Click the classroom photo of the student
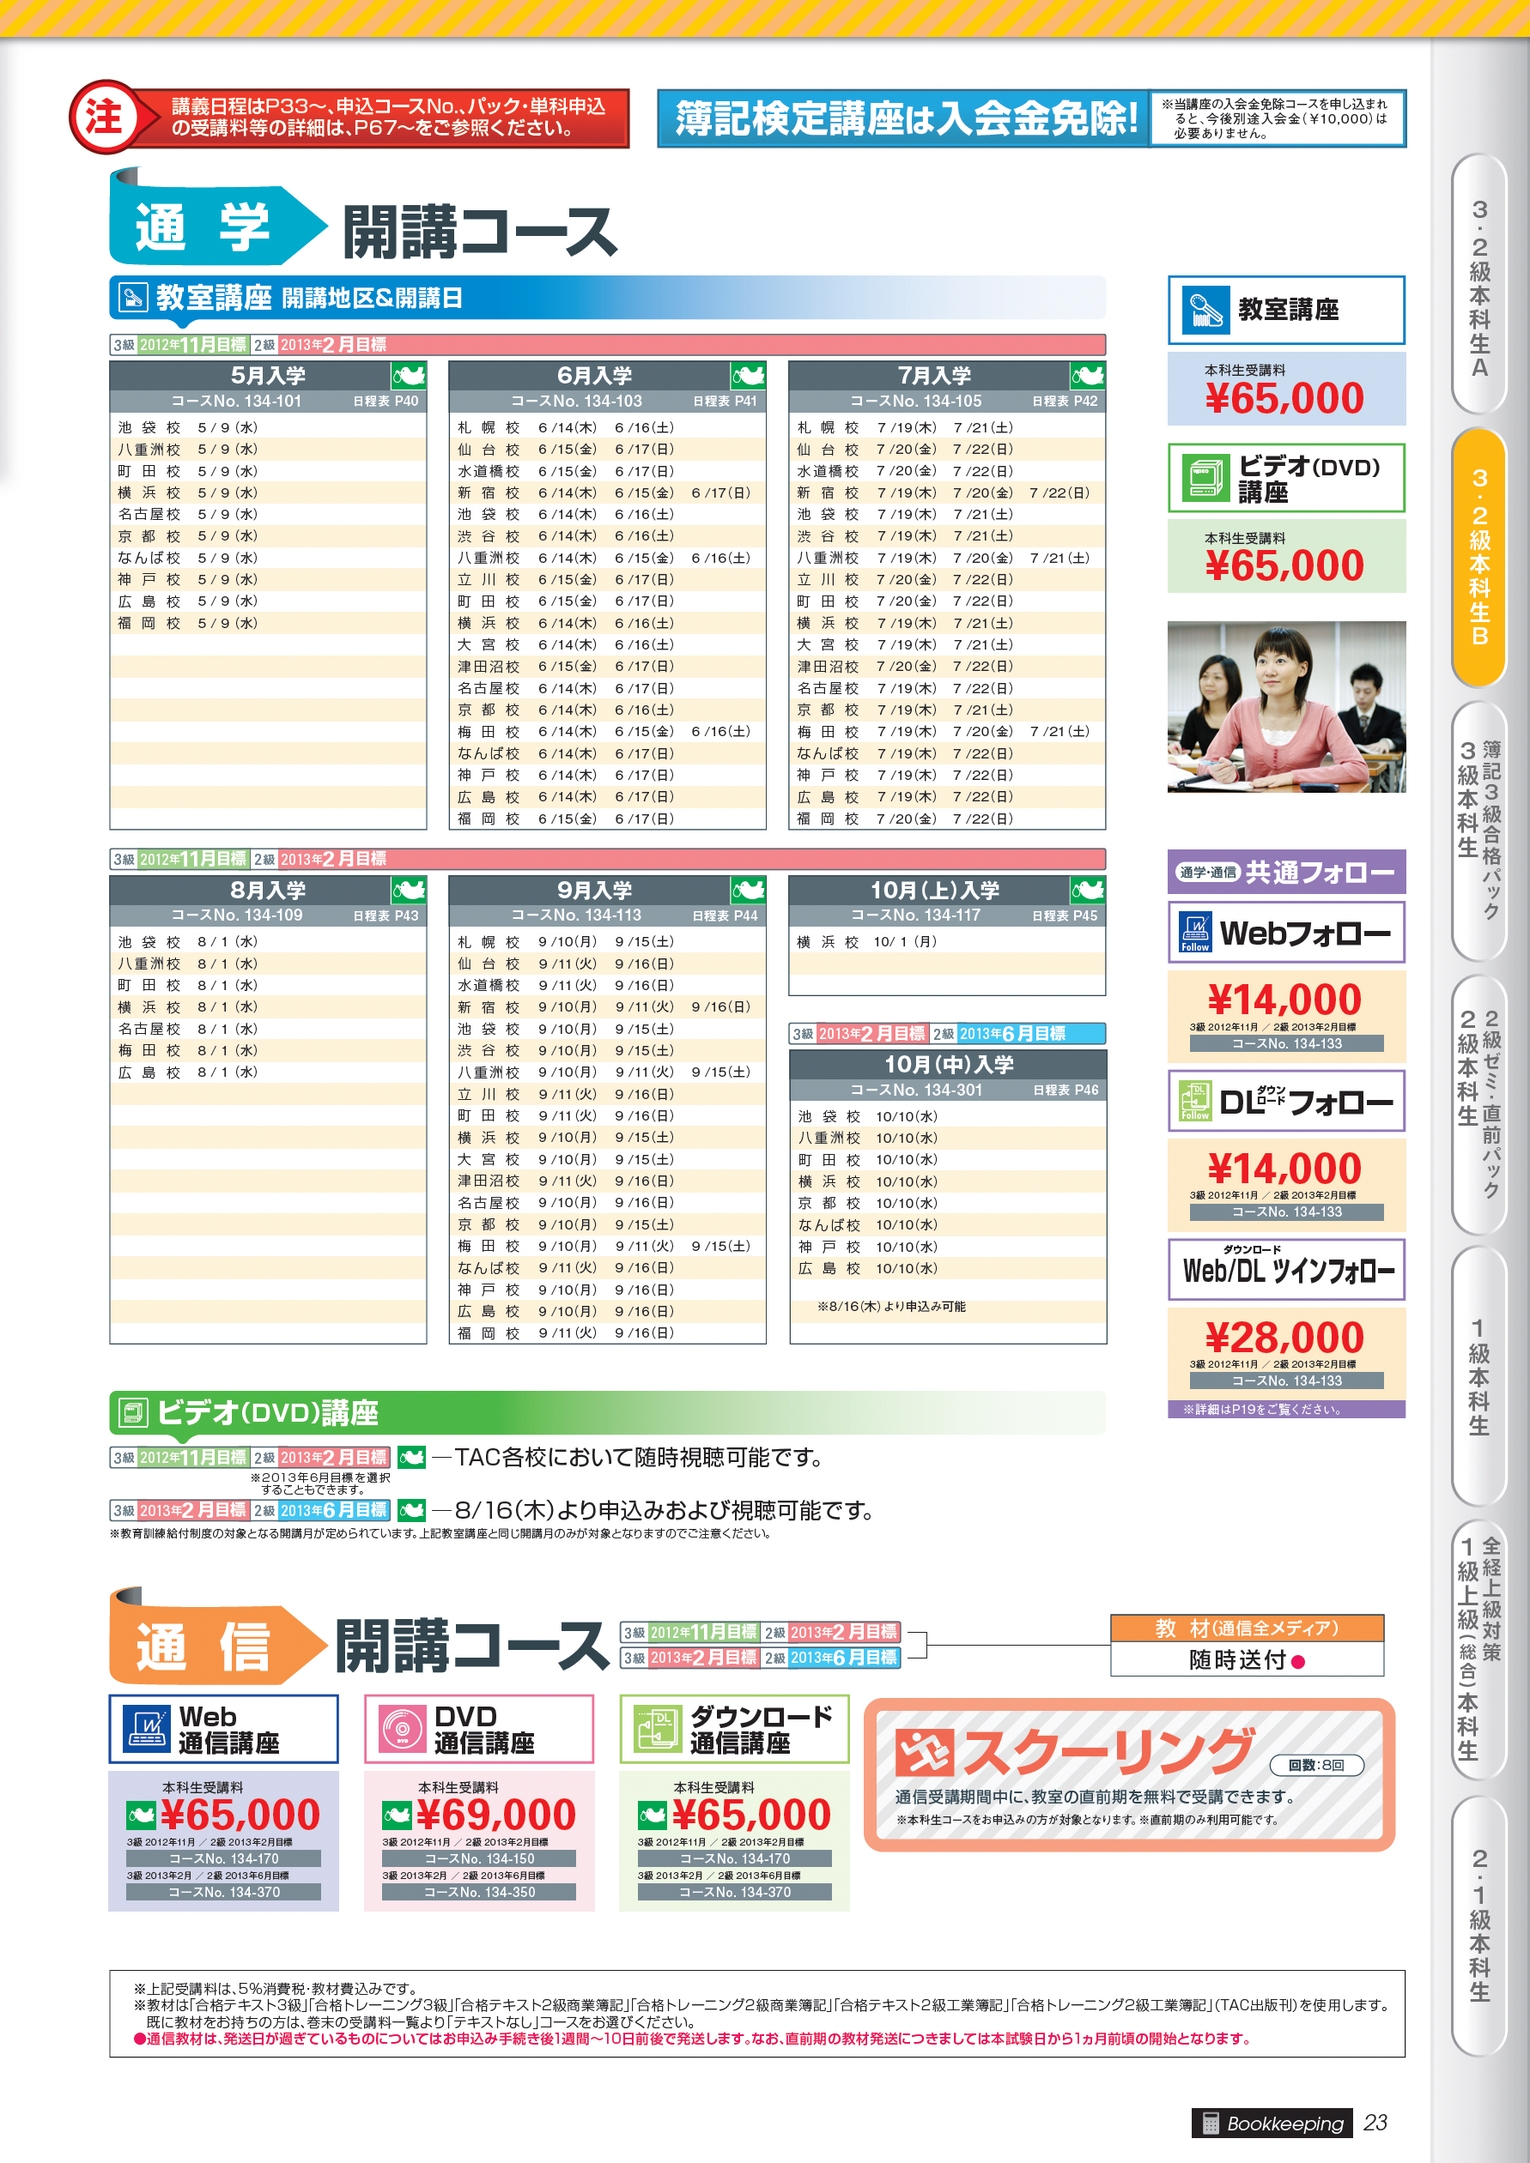 1286,707
